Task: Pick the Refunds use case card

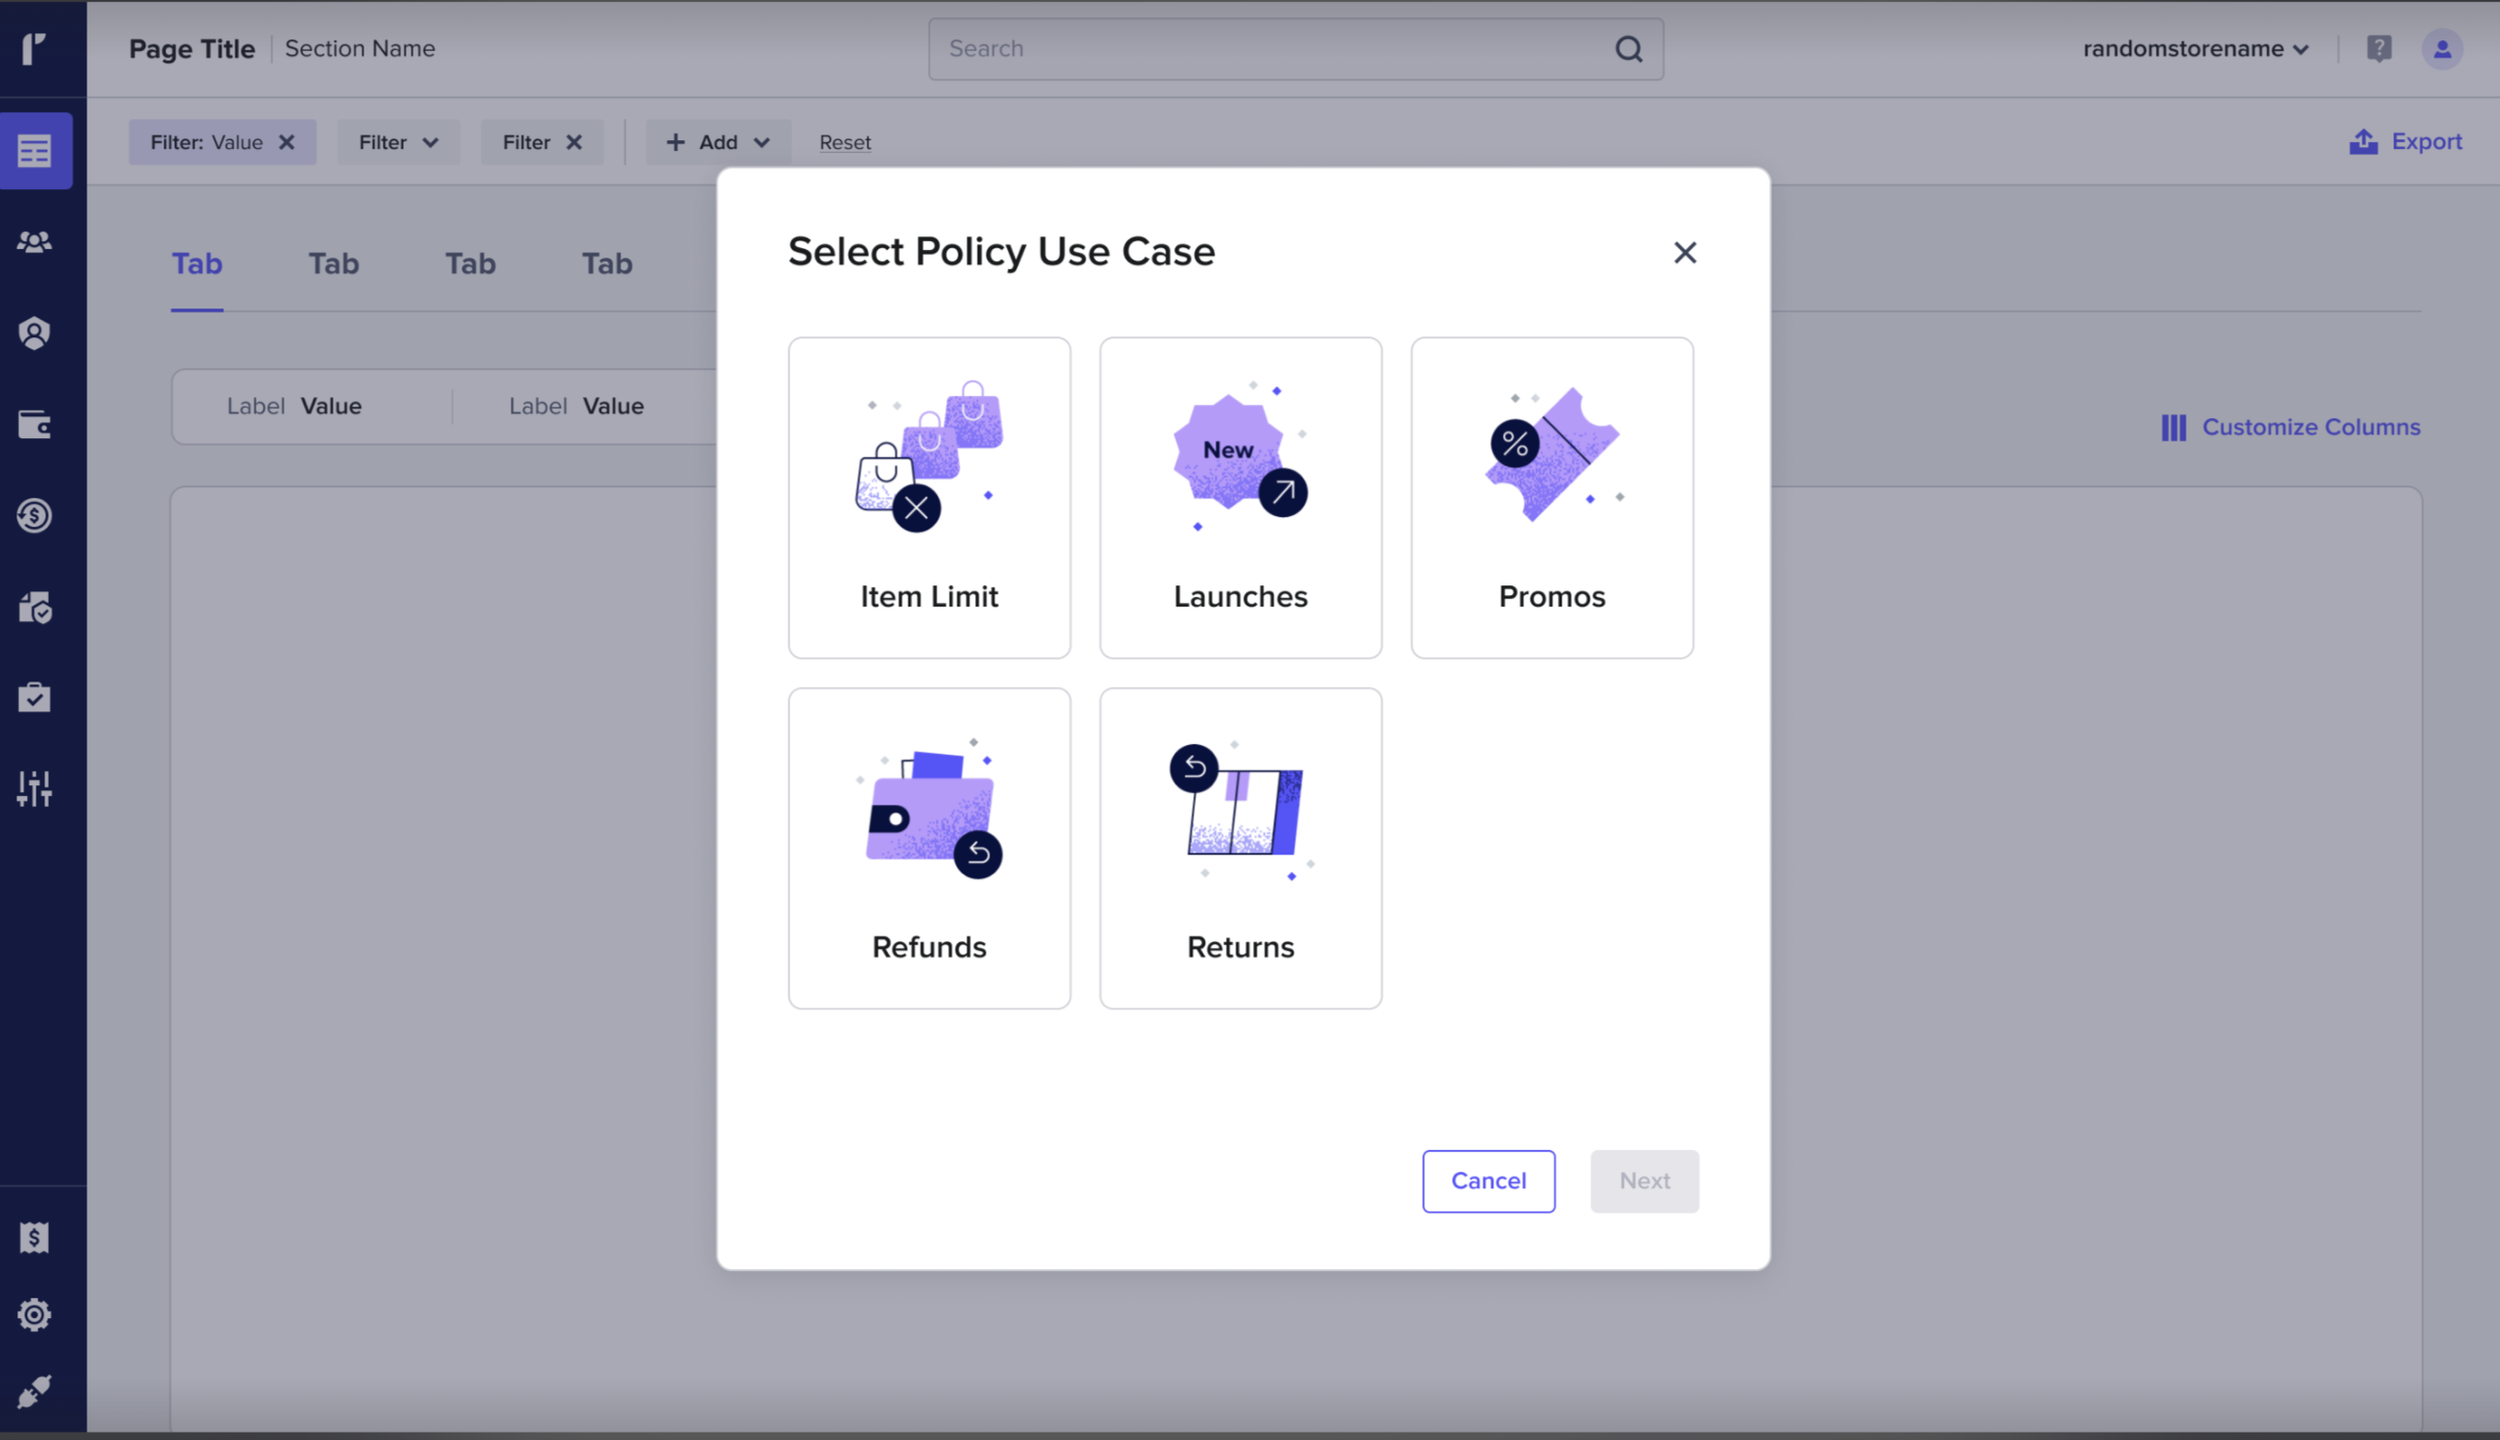Action: click(929, 847)
